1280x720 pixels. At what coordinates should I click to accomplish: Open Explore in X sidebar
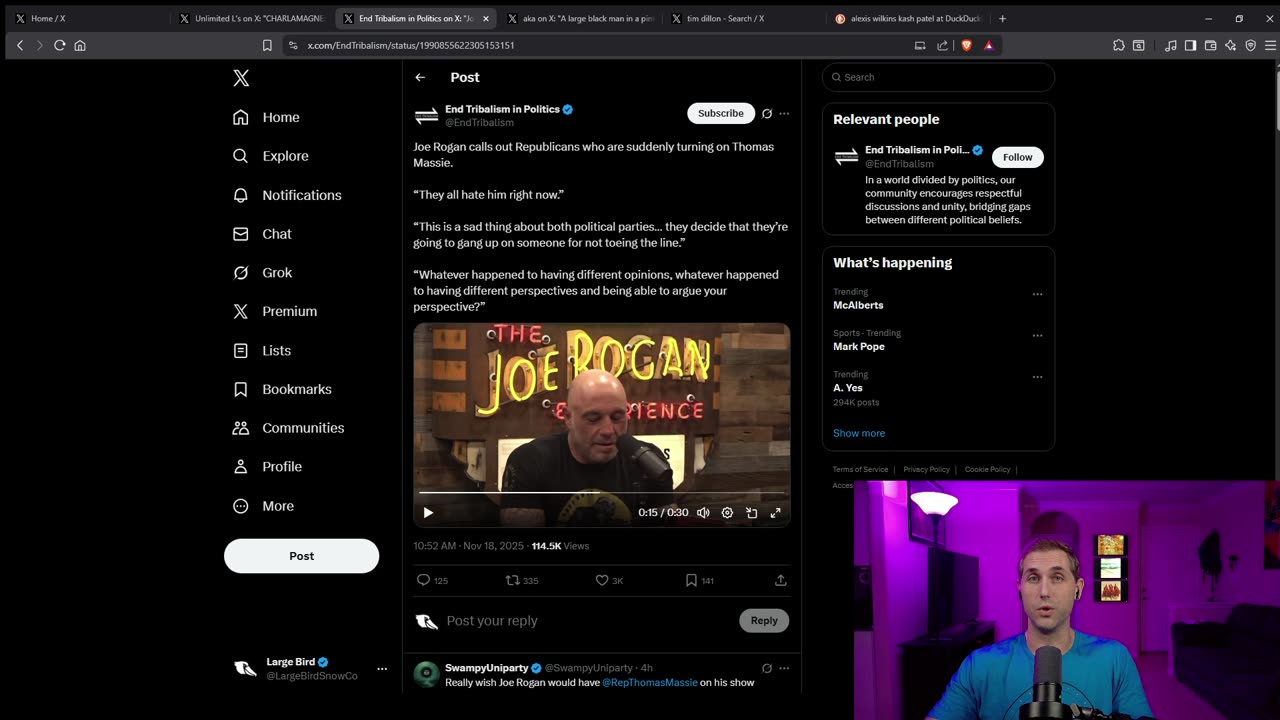[270, 156]
